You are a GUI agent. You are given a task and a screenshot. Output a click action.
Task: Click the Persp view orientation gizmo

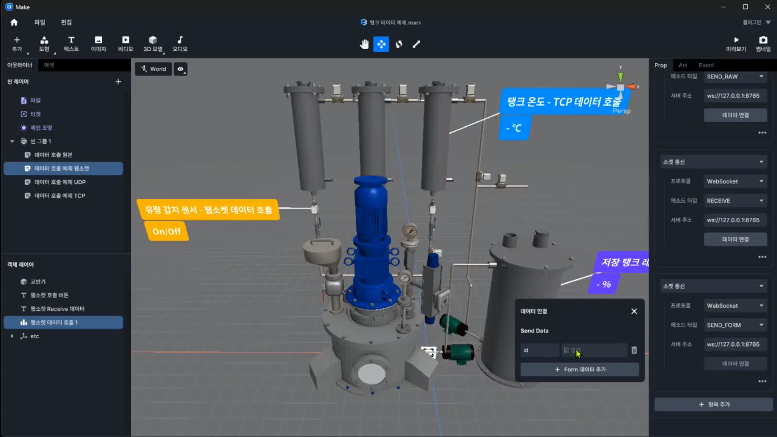point(621,86)
